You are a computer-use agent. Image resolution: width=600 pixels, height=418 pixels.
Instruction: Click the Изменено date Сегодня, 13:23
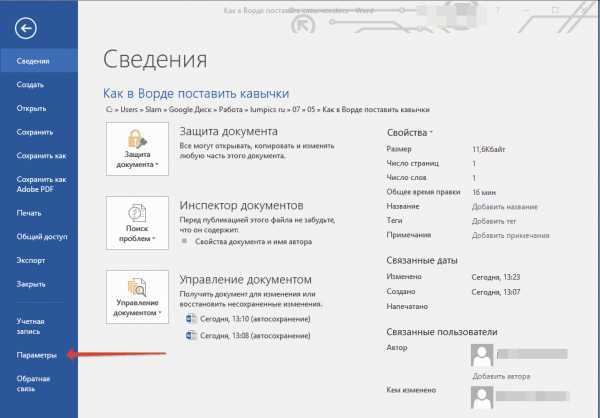tap(496, 277)
